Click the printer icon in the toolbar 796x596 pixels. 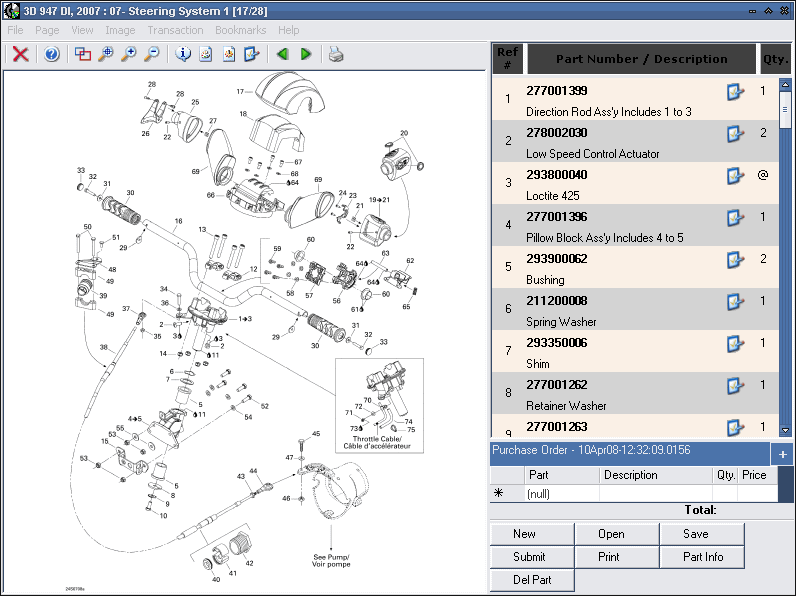coord(337,54)
